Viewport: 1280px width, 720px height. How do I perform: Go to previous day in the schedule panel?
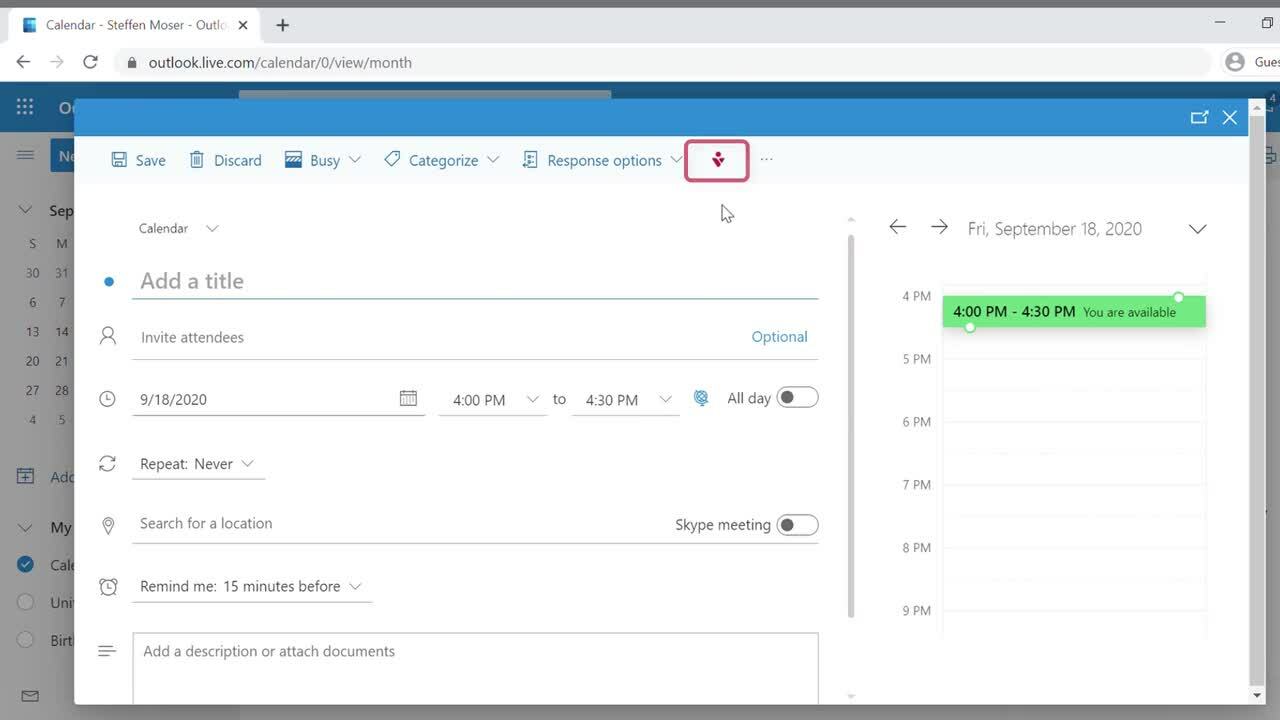pyautogui.click(x=898, y=227)
